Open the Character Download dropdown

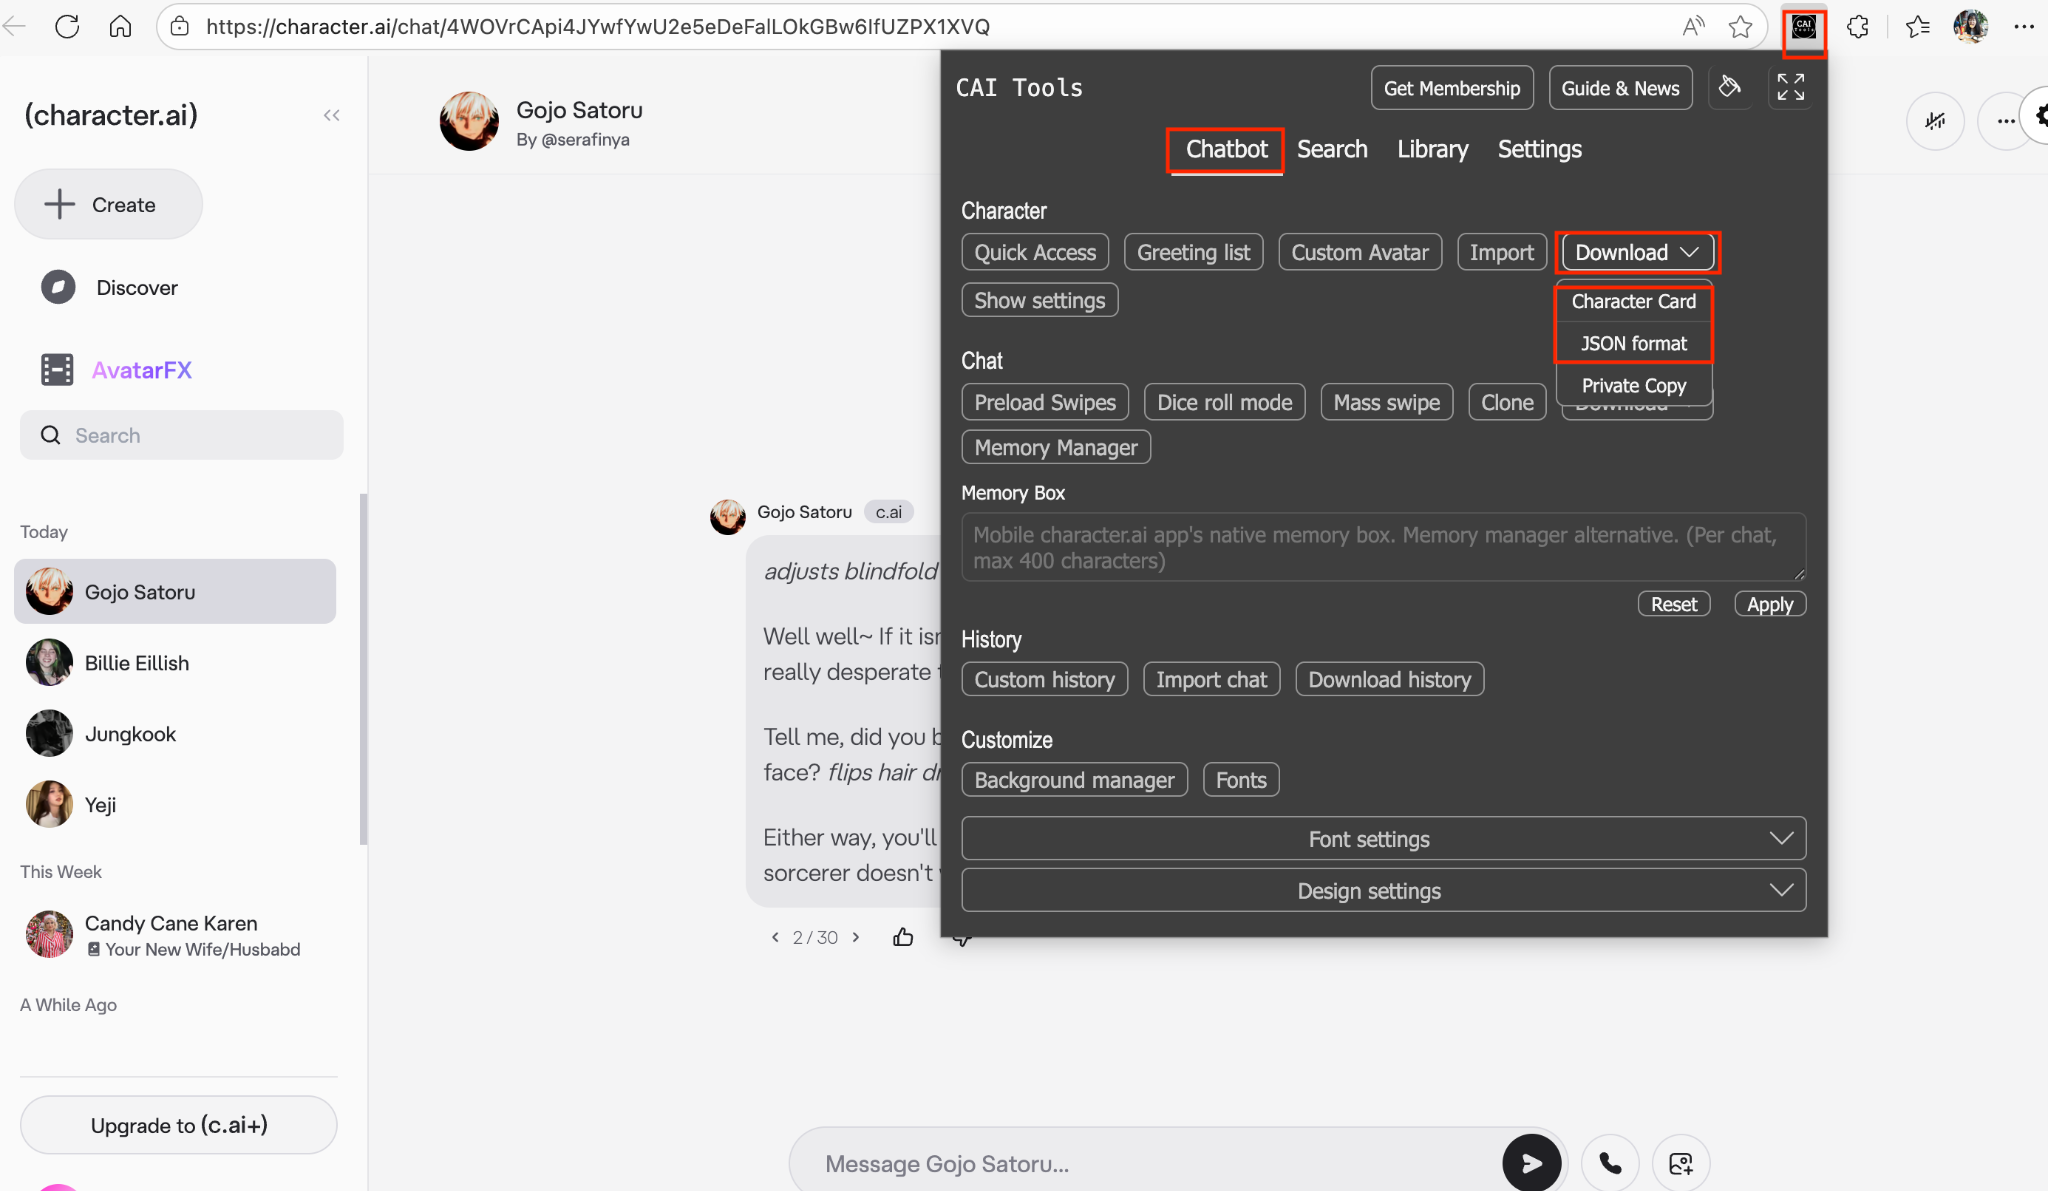(1636, 252)
